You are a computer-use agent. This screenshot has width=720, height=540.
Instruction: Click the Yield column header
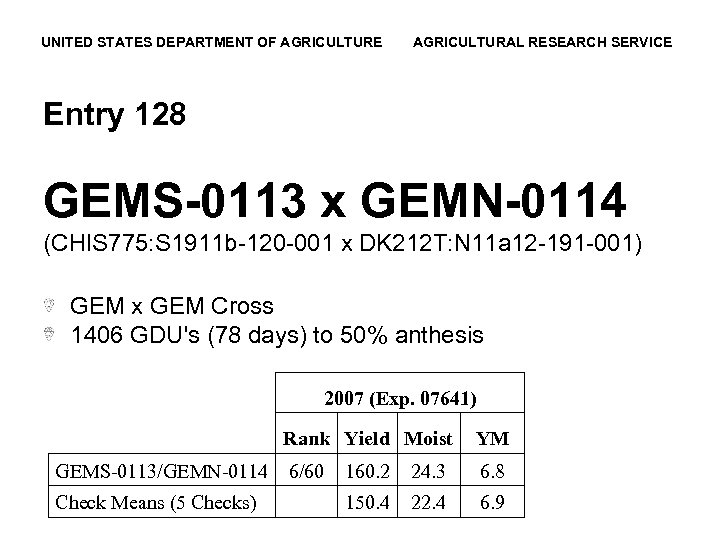click(x=369, y=437)
